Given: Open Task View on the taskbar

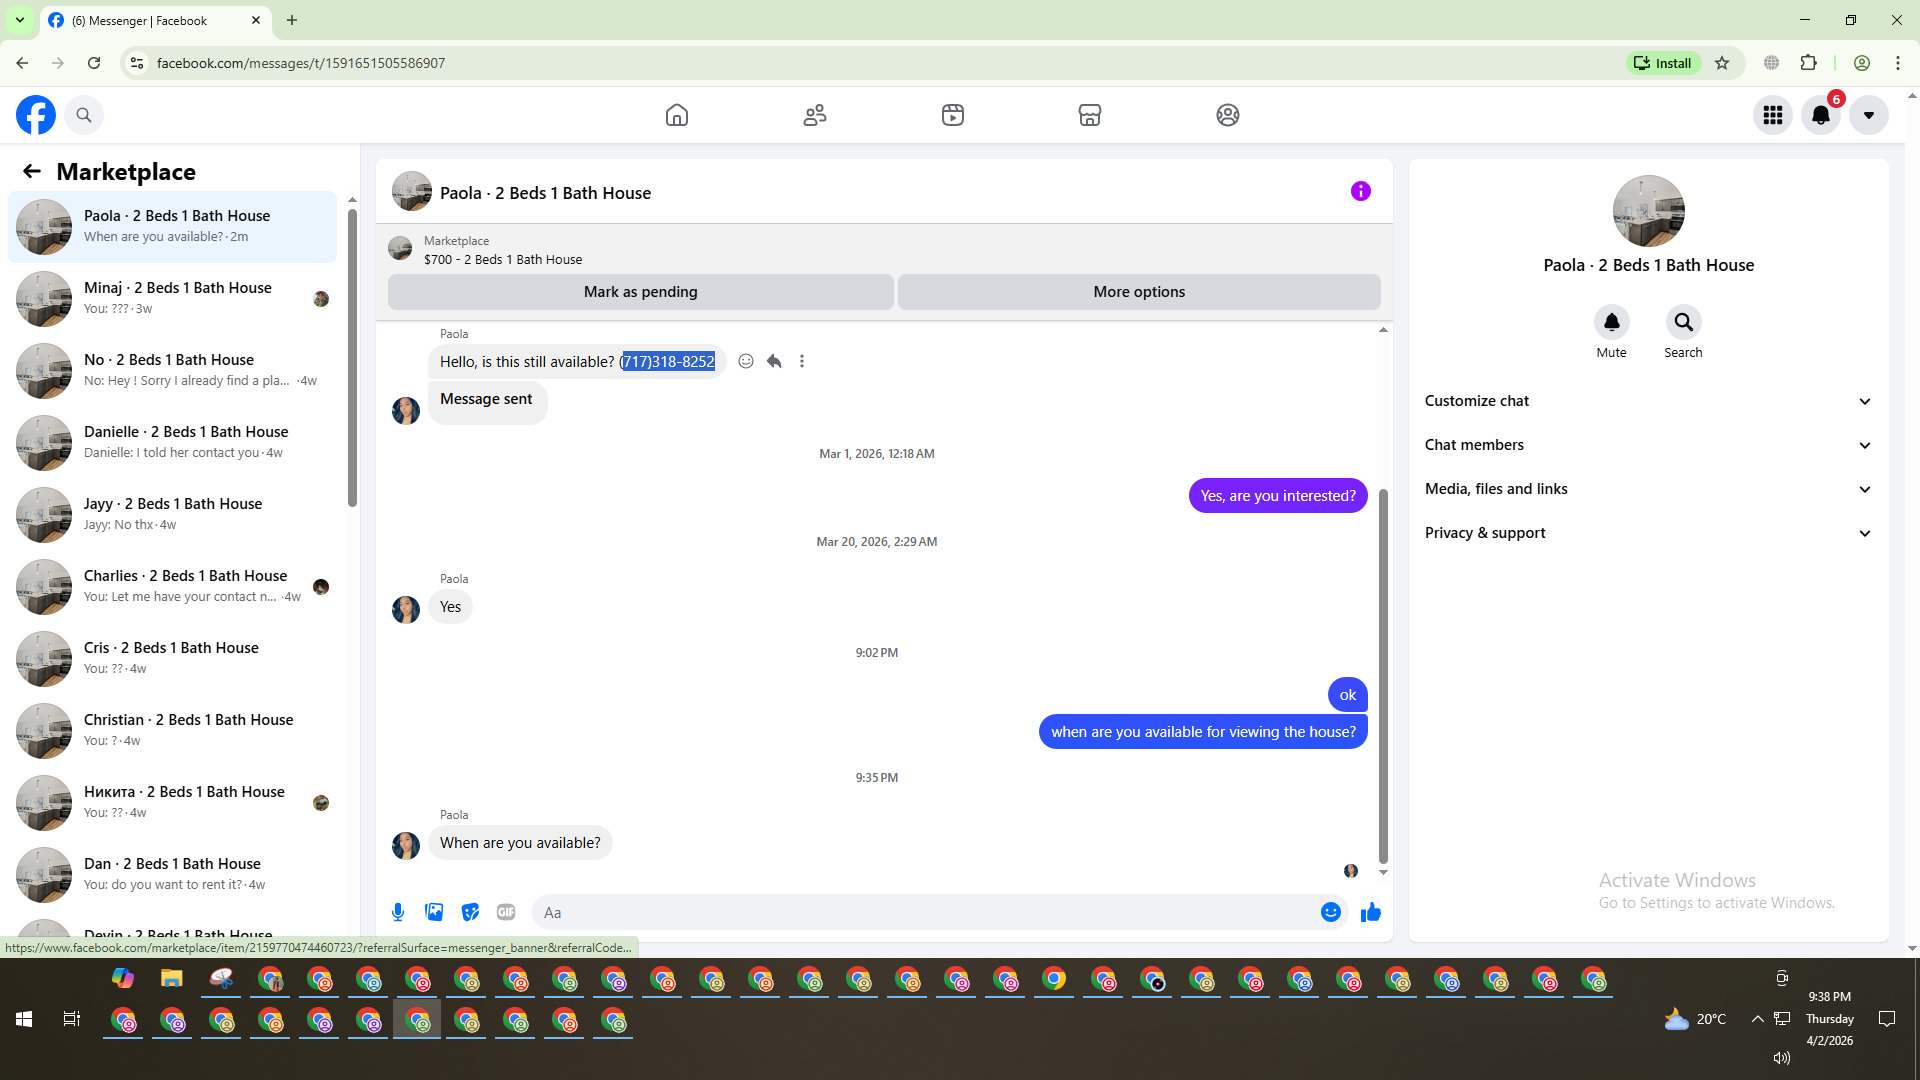Looking at the screenshot, I should tap(72, 1019).
